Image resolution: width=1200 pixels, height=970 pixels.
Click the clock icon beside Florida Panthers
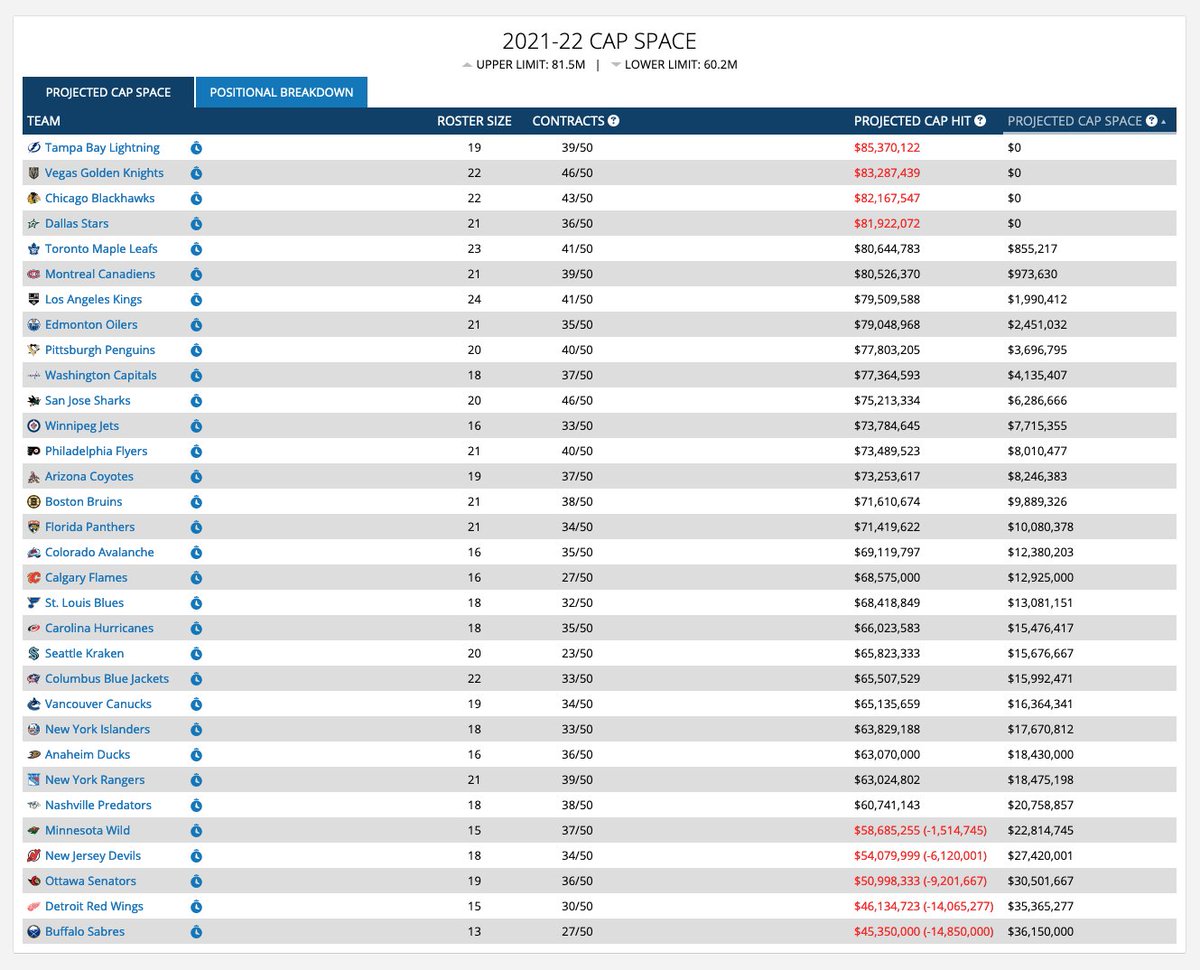[196, 527]
